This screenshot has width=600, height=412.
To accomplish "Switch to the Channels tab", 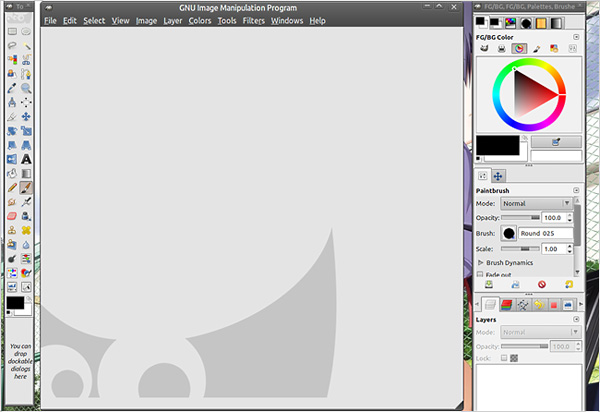I will click(506, 305).
